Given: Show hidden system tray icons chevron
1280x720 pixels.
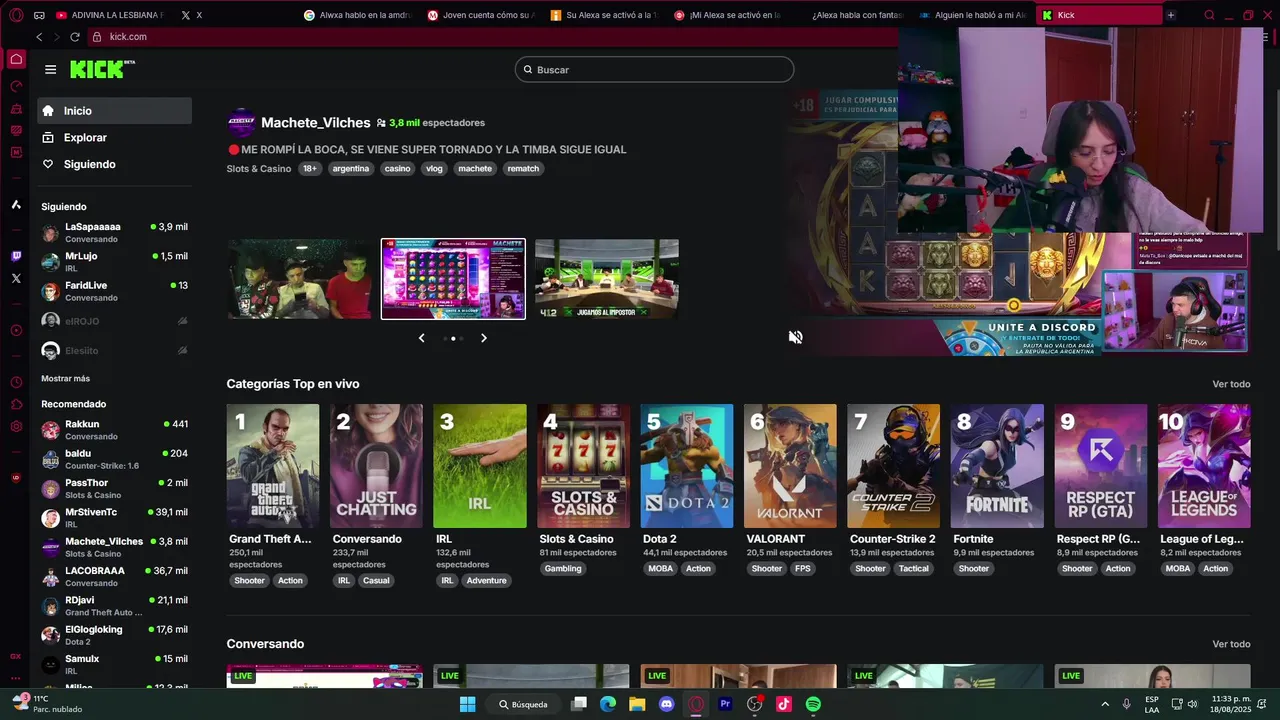Looking at the screenshot, I should tap(1105, 704).
